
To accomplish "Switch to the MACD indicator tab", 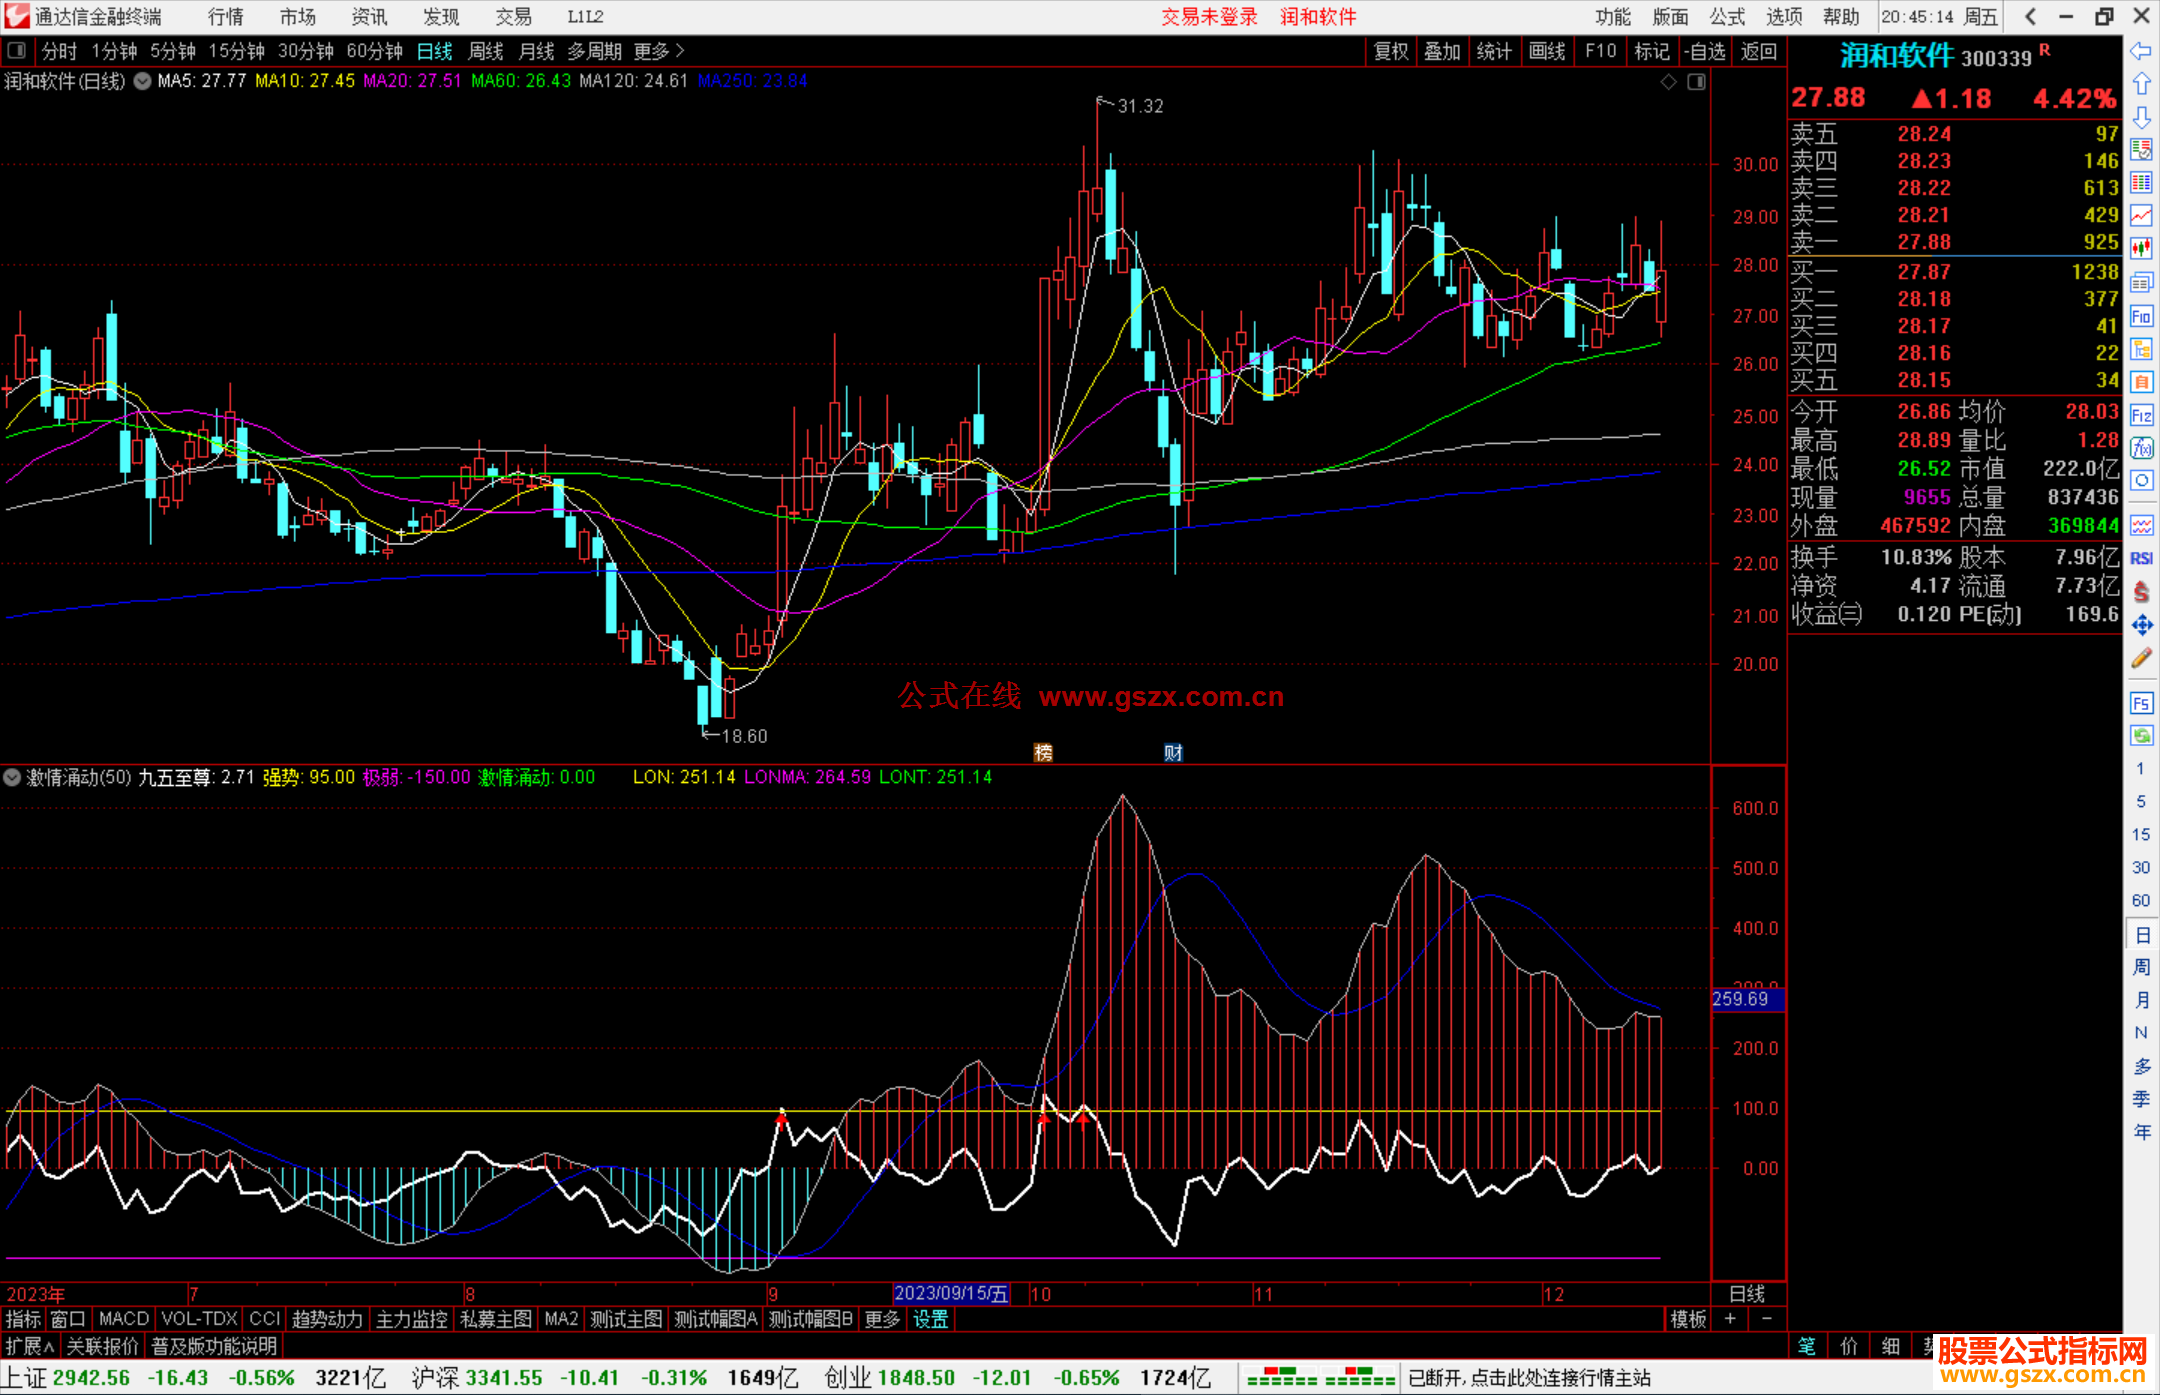I will click(x=123, y=1319).
